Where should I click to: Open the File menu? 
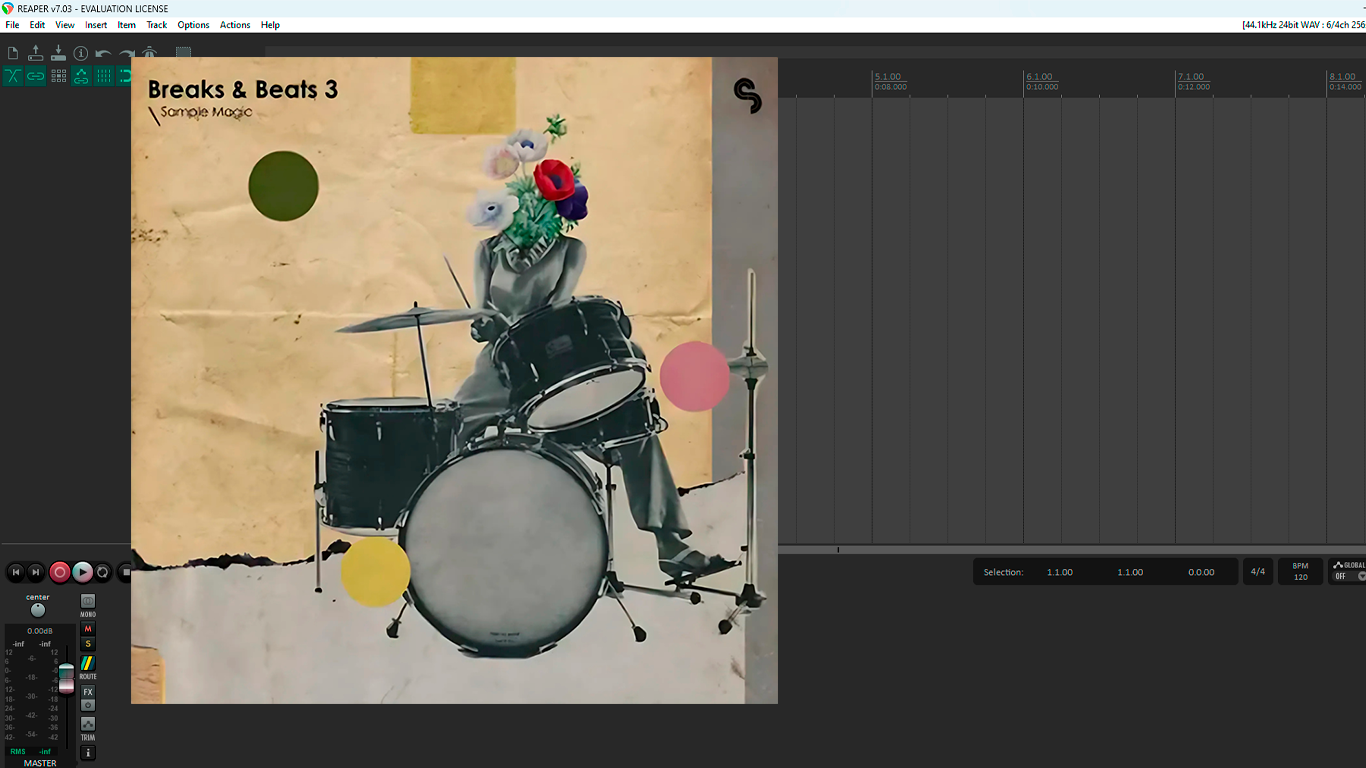pyautogui.click(x=12, y=25)
